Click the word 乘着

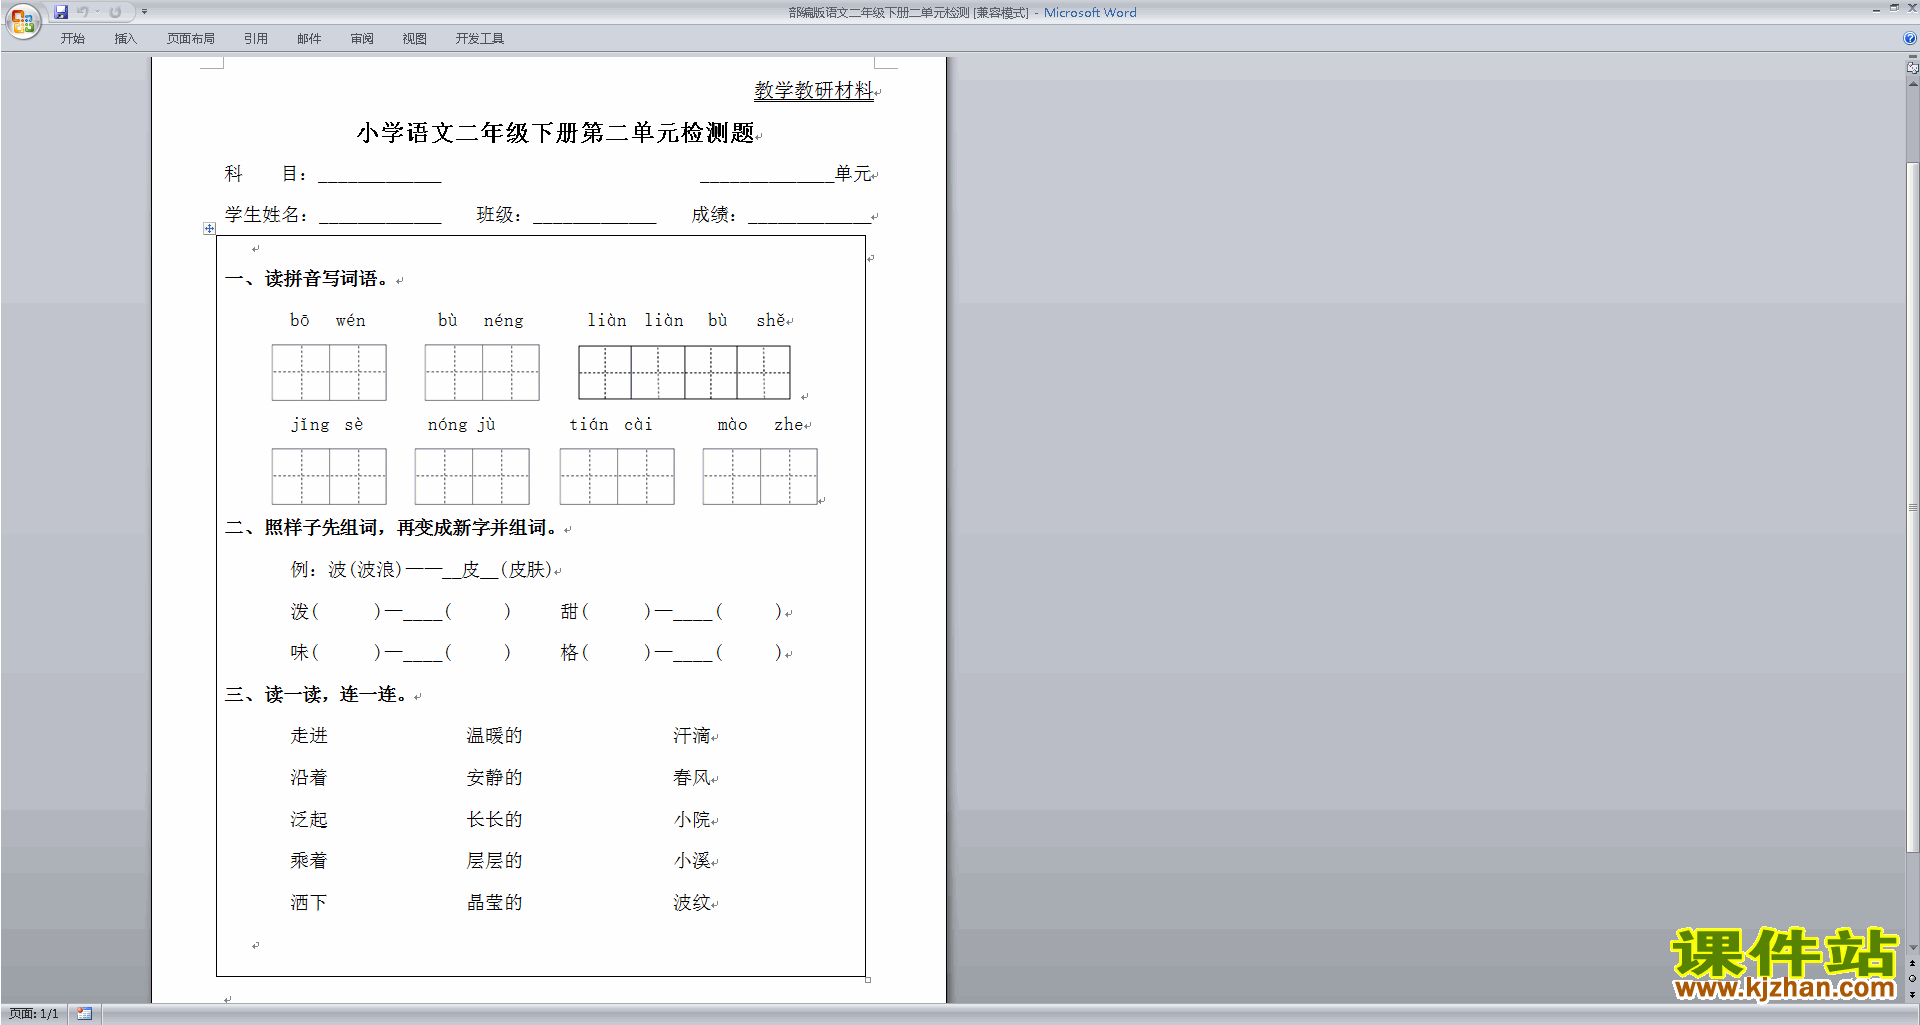(x=309, y=861)
